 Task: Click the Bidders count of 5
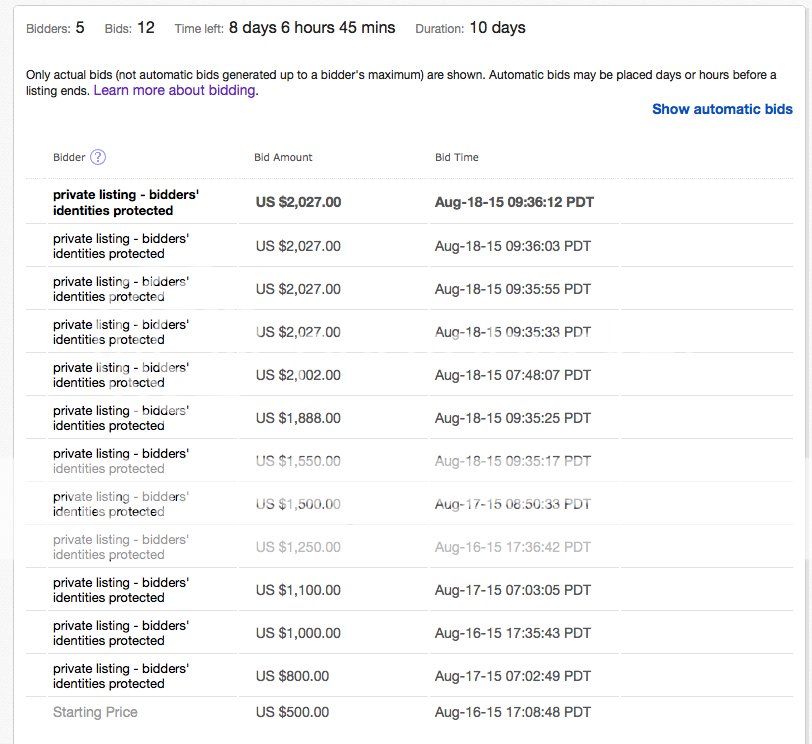pyautogui.click(x=80, y=28)
